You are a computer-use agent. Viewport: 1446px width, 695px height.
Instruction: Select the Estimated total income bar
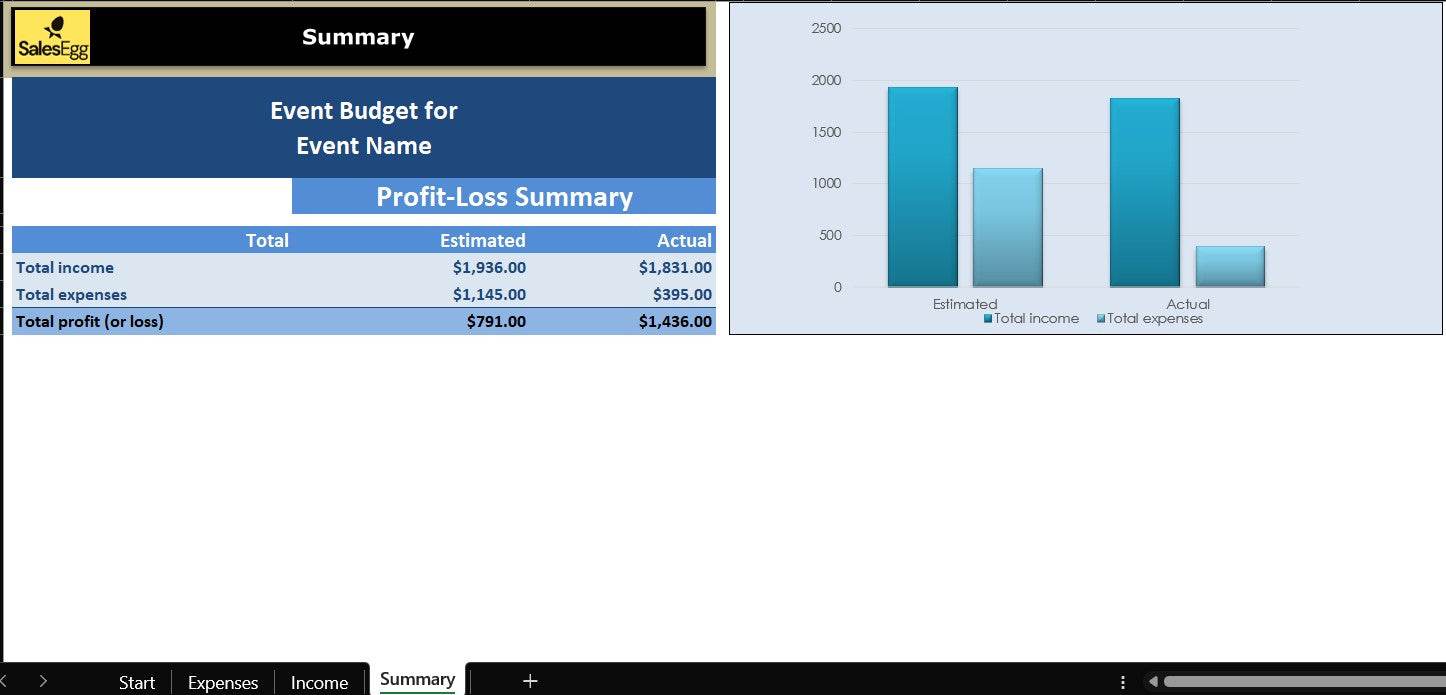(x=922, y=188)
